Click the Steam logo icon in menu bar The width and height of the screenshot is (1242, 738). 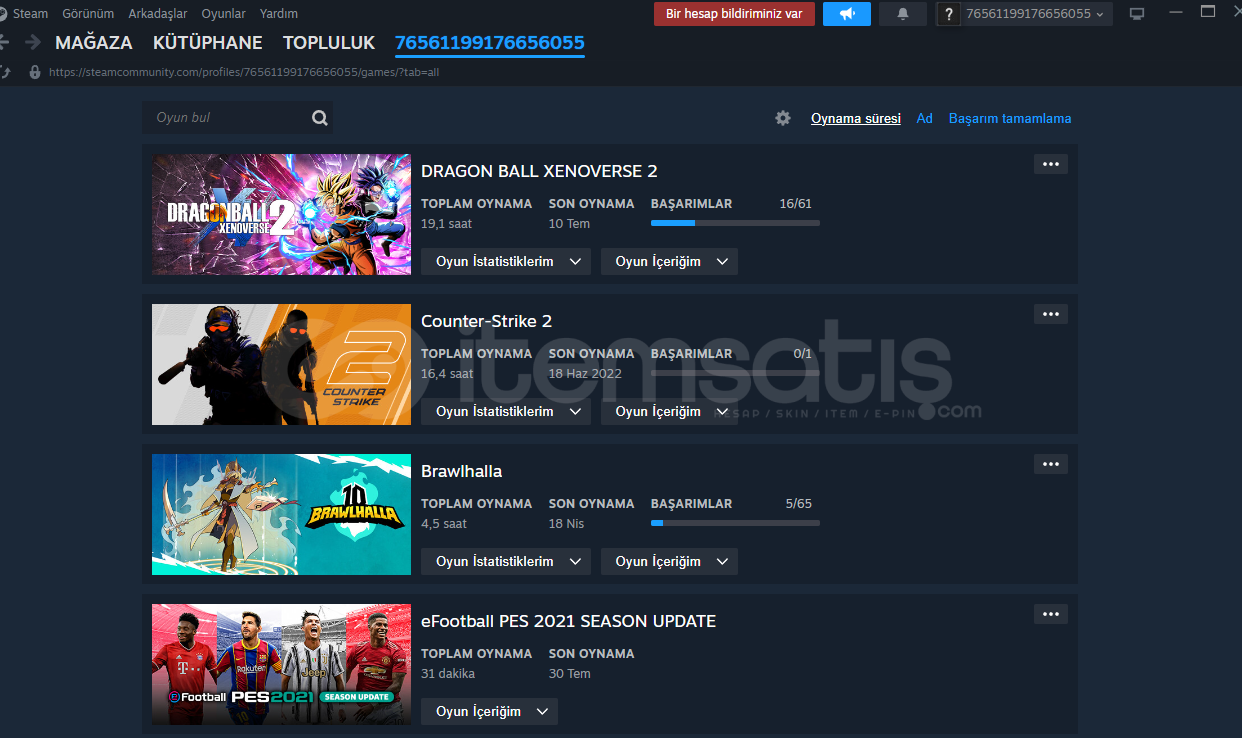pyautogui.click(x=3, y=14)
